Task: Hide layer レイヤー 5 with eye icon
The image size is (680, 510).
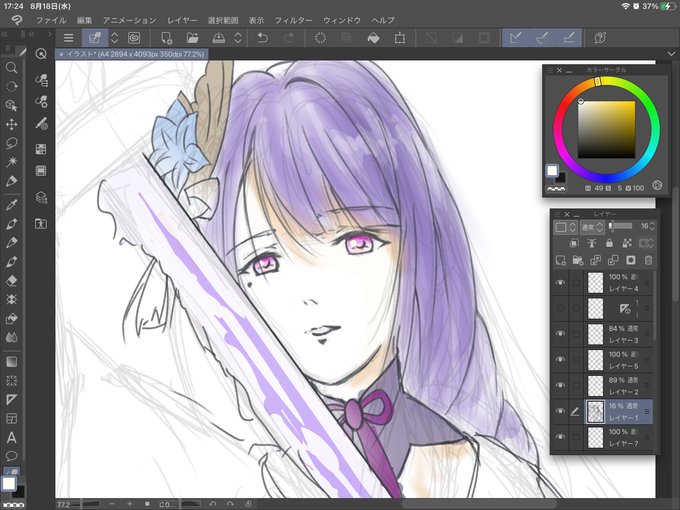Action: [x=560, y=360]
